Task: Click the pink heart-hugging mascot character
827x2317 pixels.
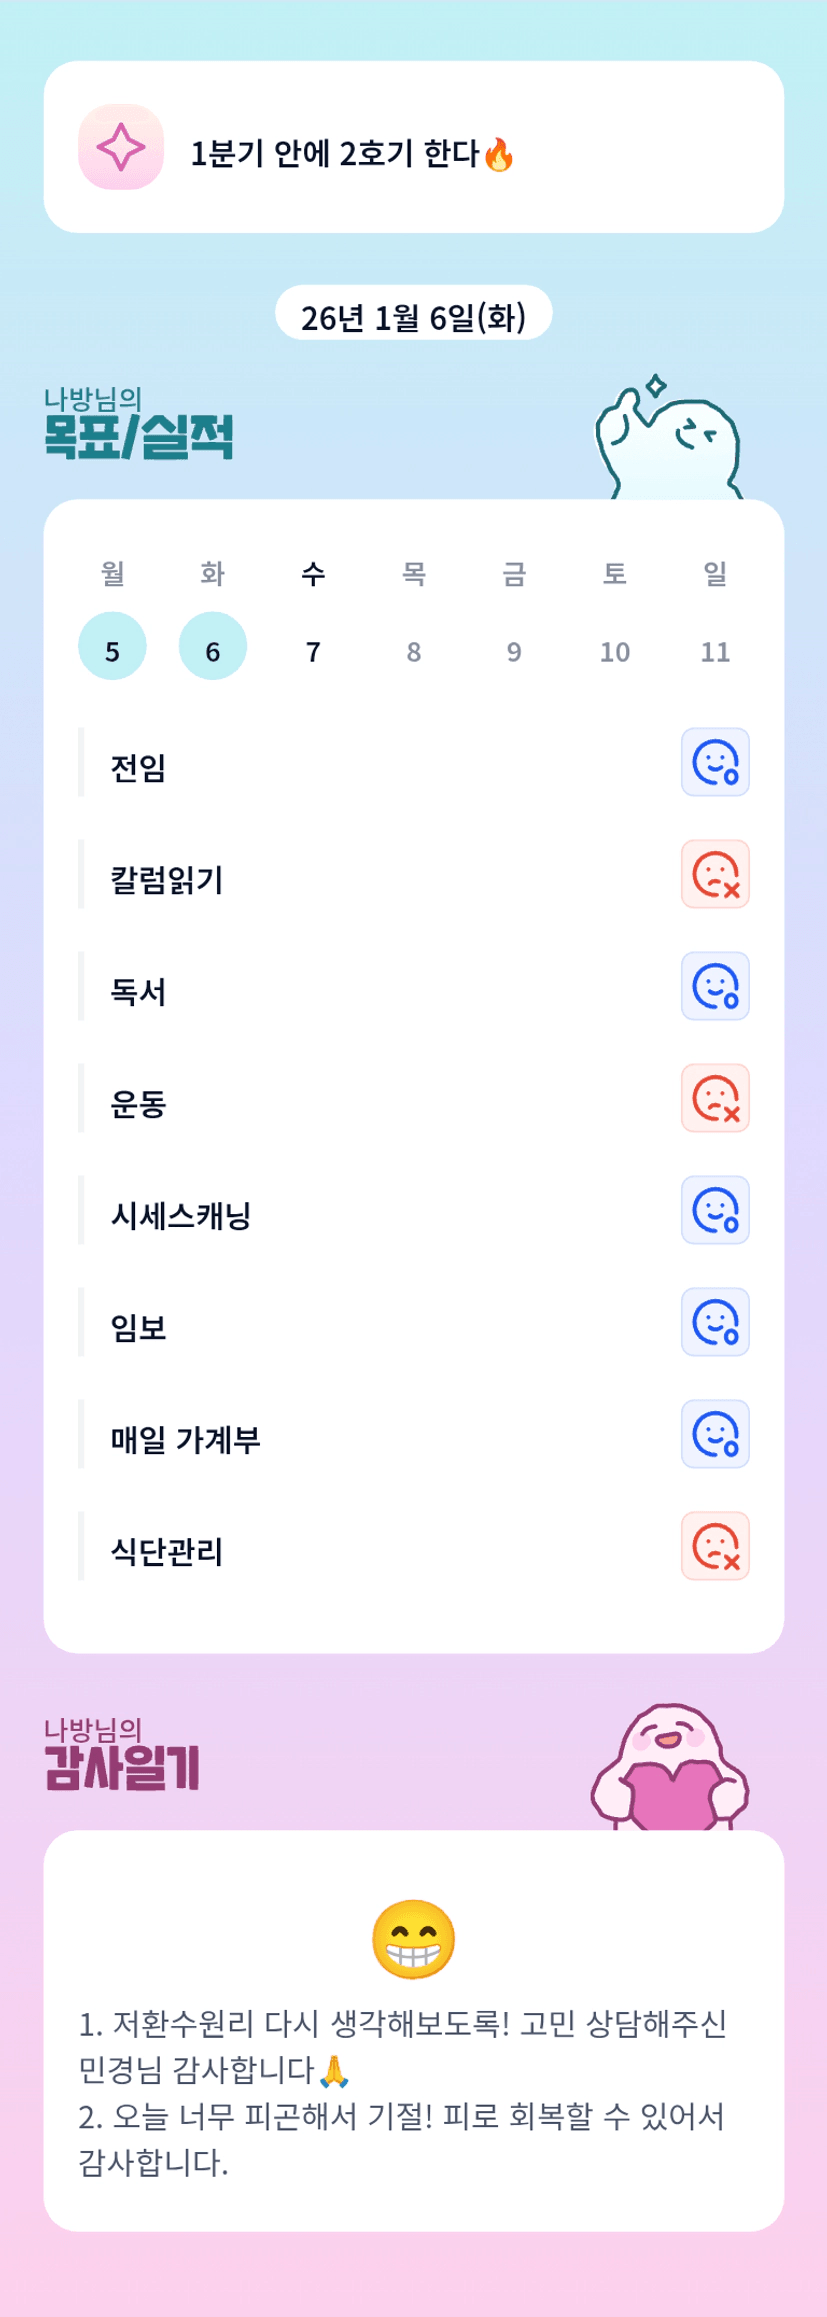Action: [671, 1769]
